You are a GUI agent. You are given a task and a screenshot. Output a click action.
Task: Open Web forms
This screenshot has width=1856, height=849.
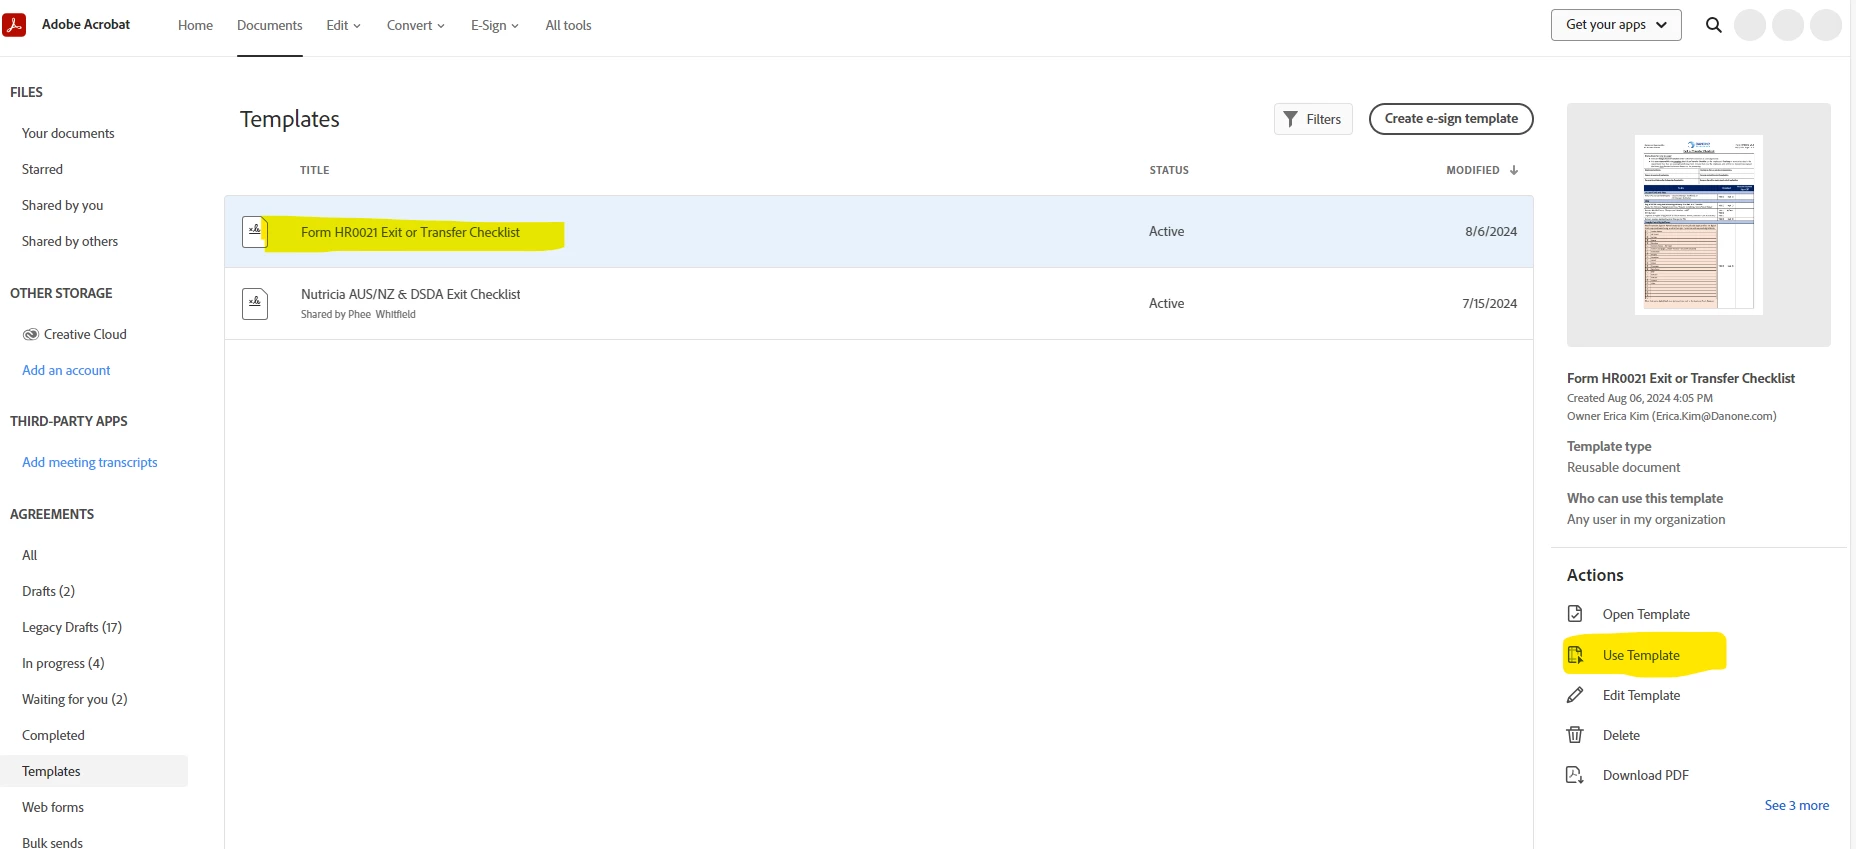click(x=53, y=807)
